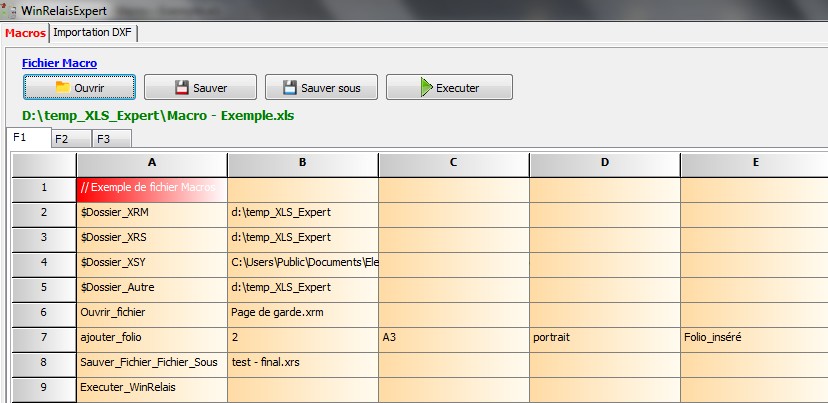
Task: Switch to the F2 sheet tab
Action: click(61, 139)
